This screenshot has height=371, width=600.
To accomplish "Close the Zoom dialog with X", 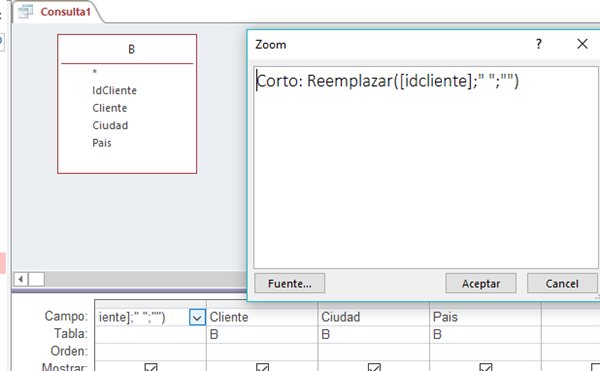I will [x=582, y=44].
